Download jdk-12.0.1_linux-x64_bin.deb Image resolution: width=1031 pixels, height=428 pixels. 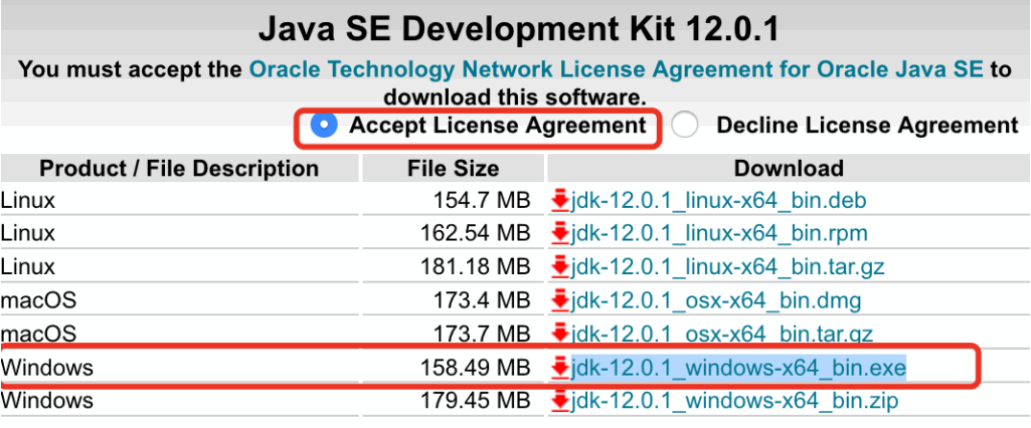point(718,201)
